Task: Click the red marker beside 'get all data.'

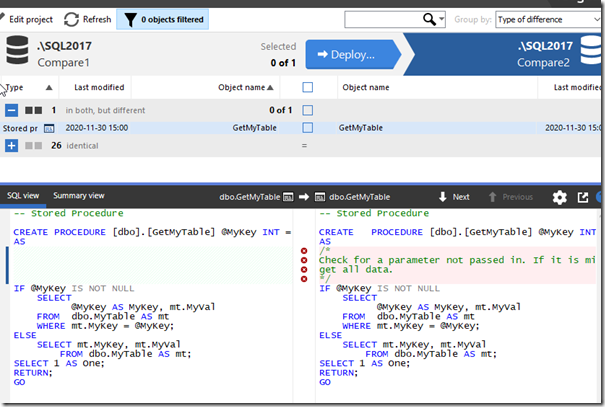Action: click(304, 270)
